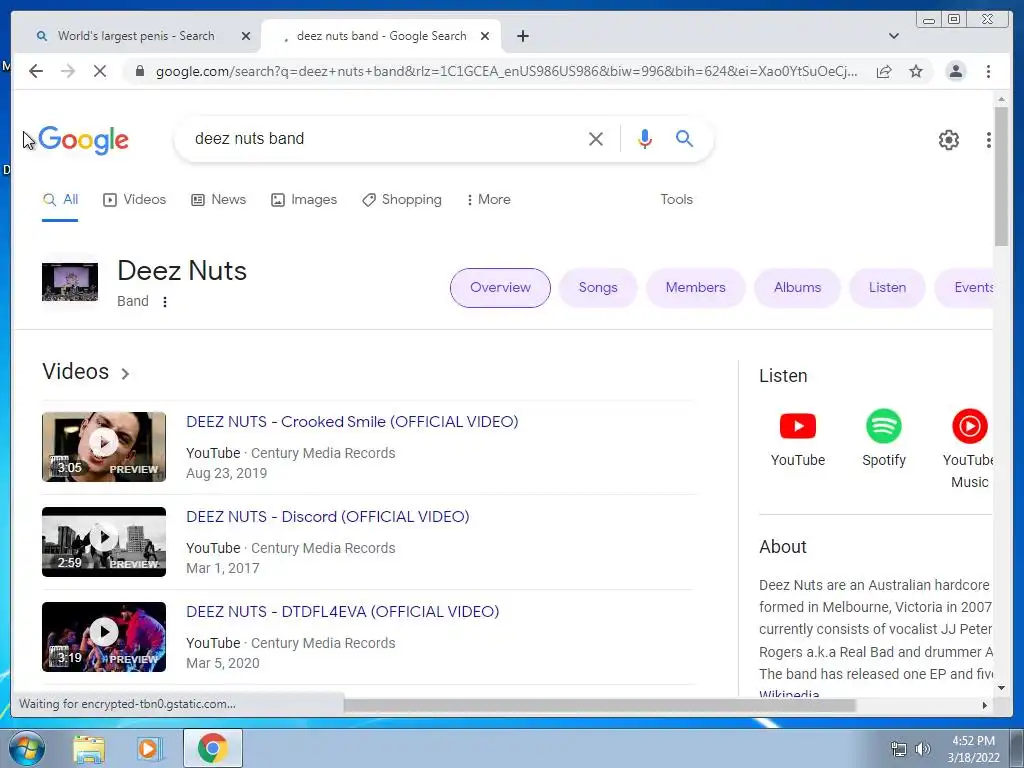The width and height of the screenshot is (1024, 768).
Task: Open a new browser tab
Action: pyautogui.click(x=522, y=36)
